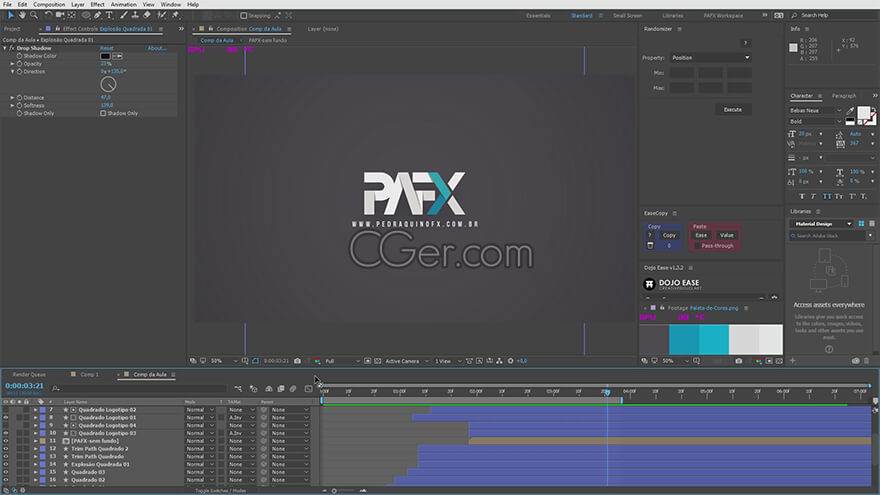Select the Unified Camera tool
Image resolution: width=880 pixels, height=495 pixels.
[x=60, y=15]
